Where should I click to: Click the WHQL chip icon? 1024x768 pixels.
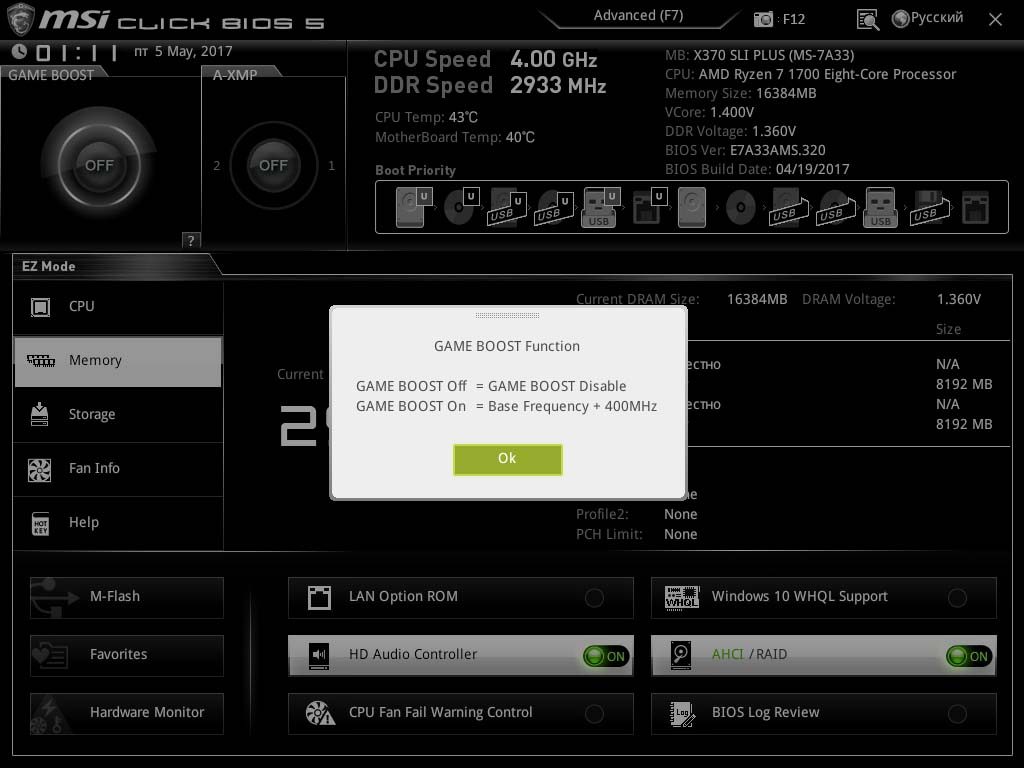pos(682,597)
